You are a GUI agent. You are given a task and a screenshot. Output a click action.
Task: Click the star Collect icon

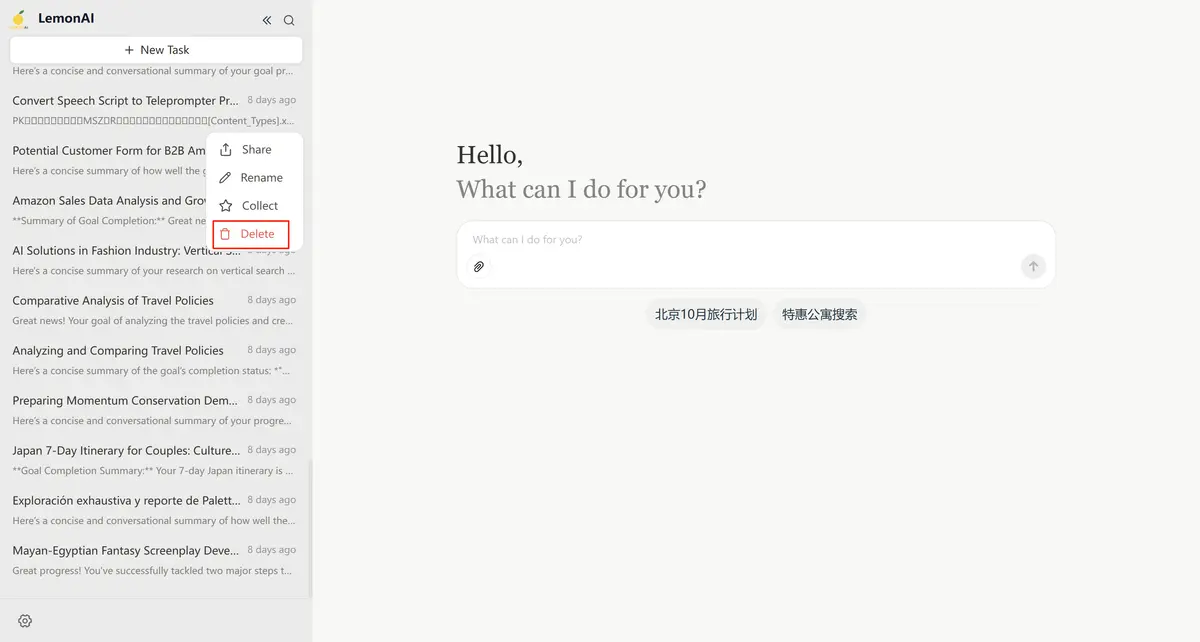tap(226, 206)
